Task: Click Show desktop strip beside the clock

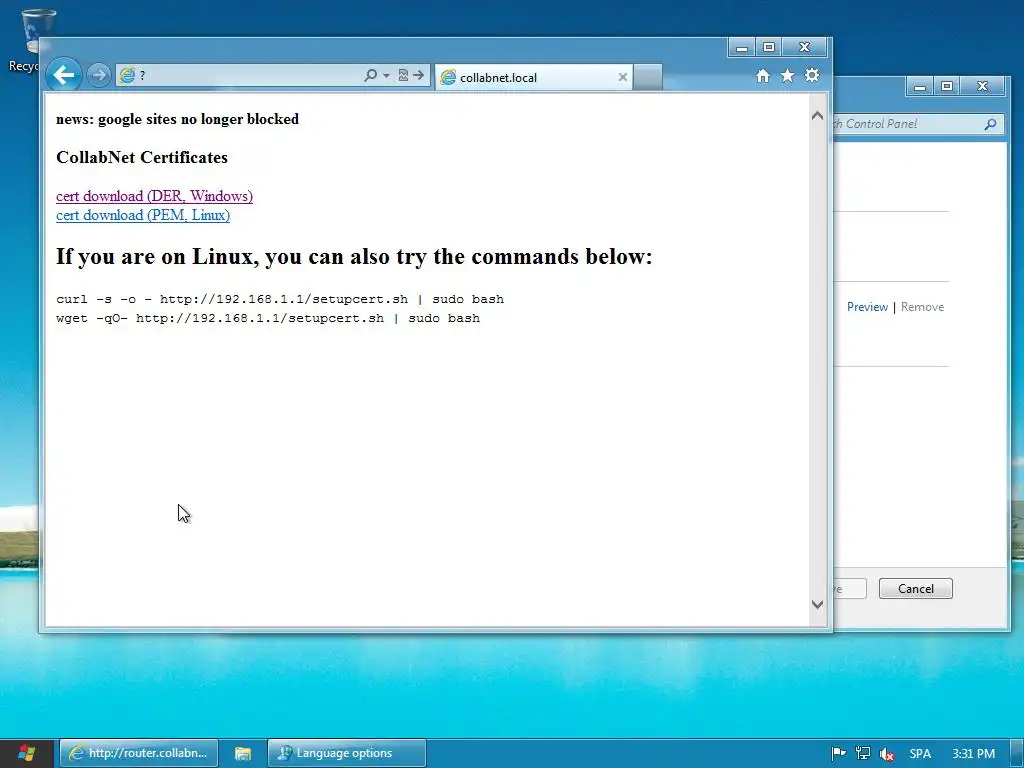Action: (x=1017, y=753)
